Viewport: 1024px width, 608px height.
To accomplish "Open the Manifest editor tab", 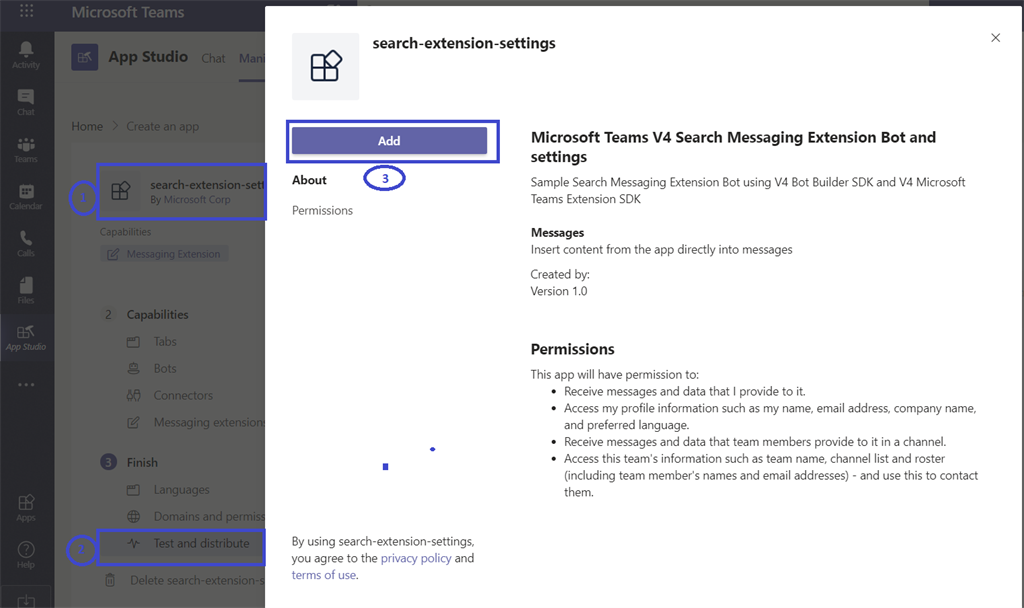I will (253, 58).
